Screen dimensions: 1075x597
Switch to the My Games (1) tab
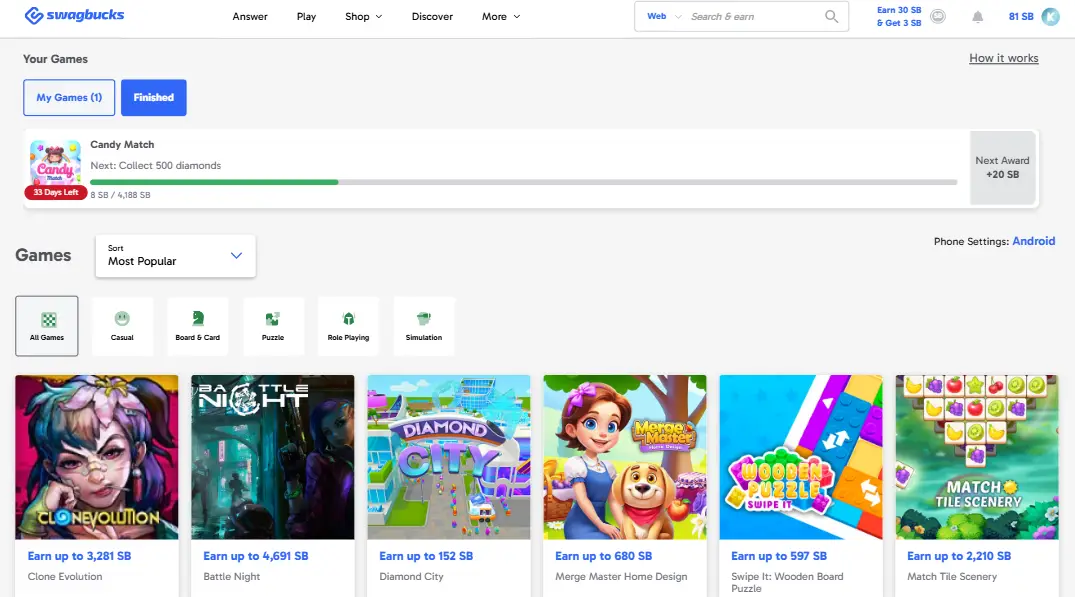point(69,98)
